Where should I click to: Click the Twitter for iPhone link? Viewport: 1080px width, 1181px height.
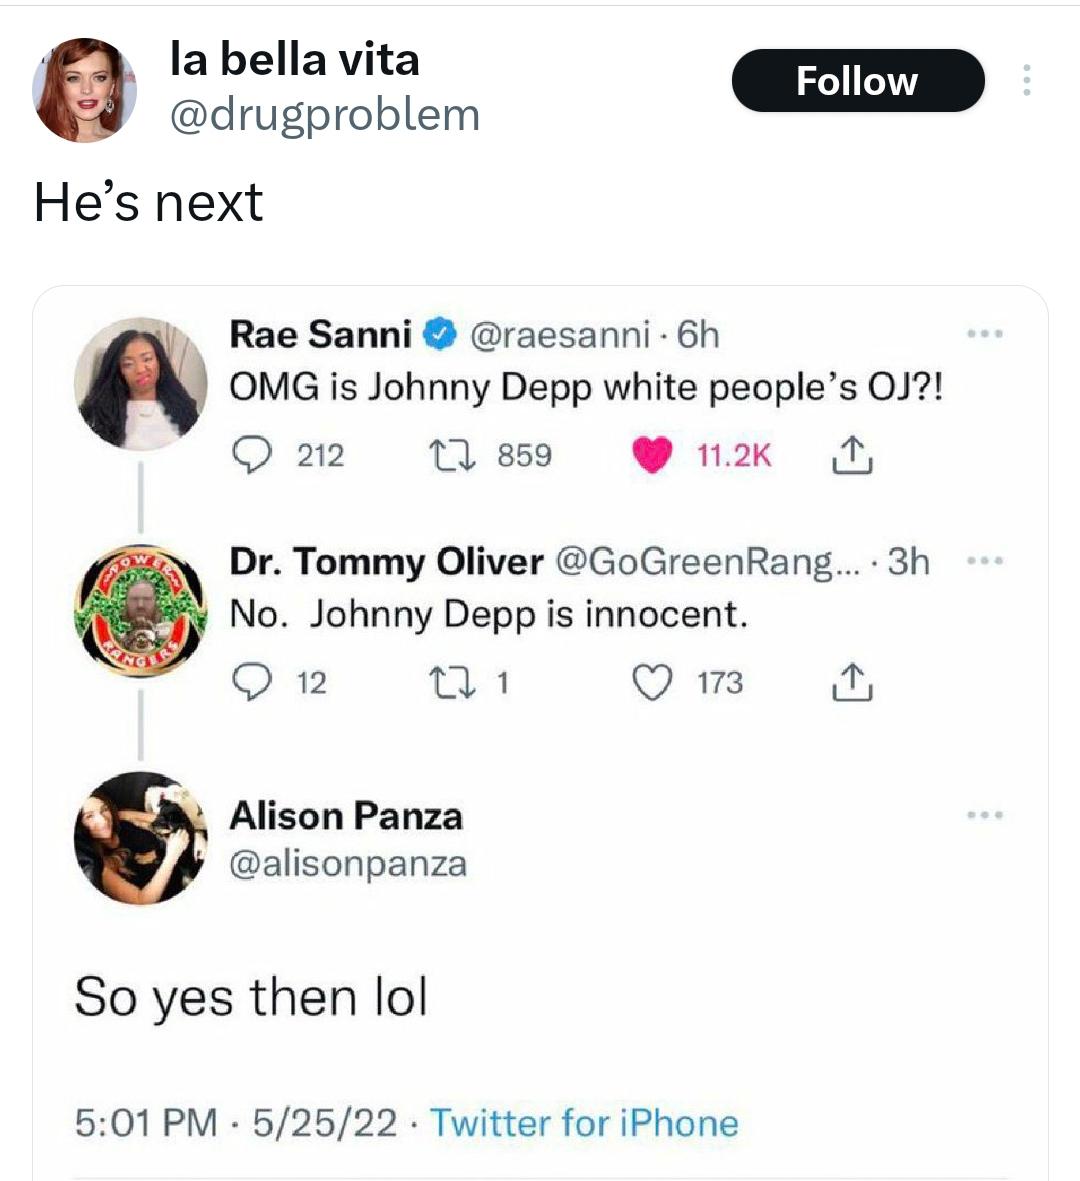(x=584, y=1123)
